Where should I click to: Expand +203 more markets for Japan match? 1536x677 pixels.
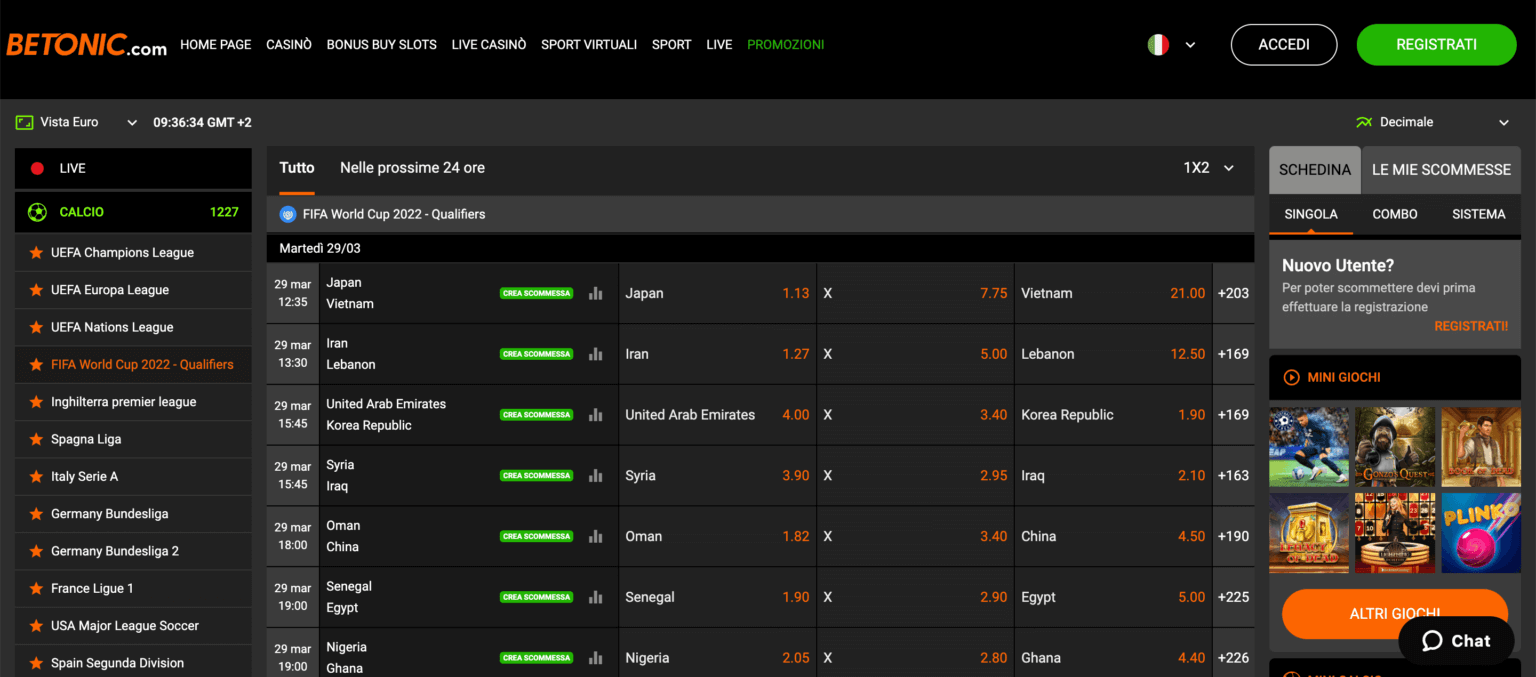(1233, 293)
